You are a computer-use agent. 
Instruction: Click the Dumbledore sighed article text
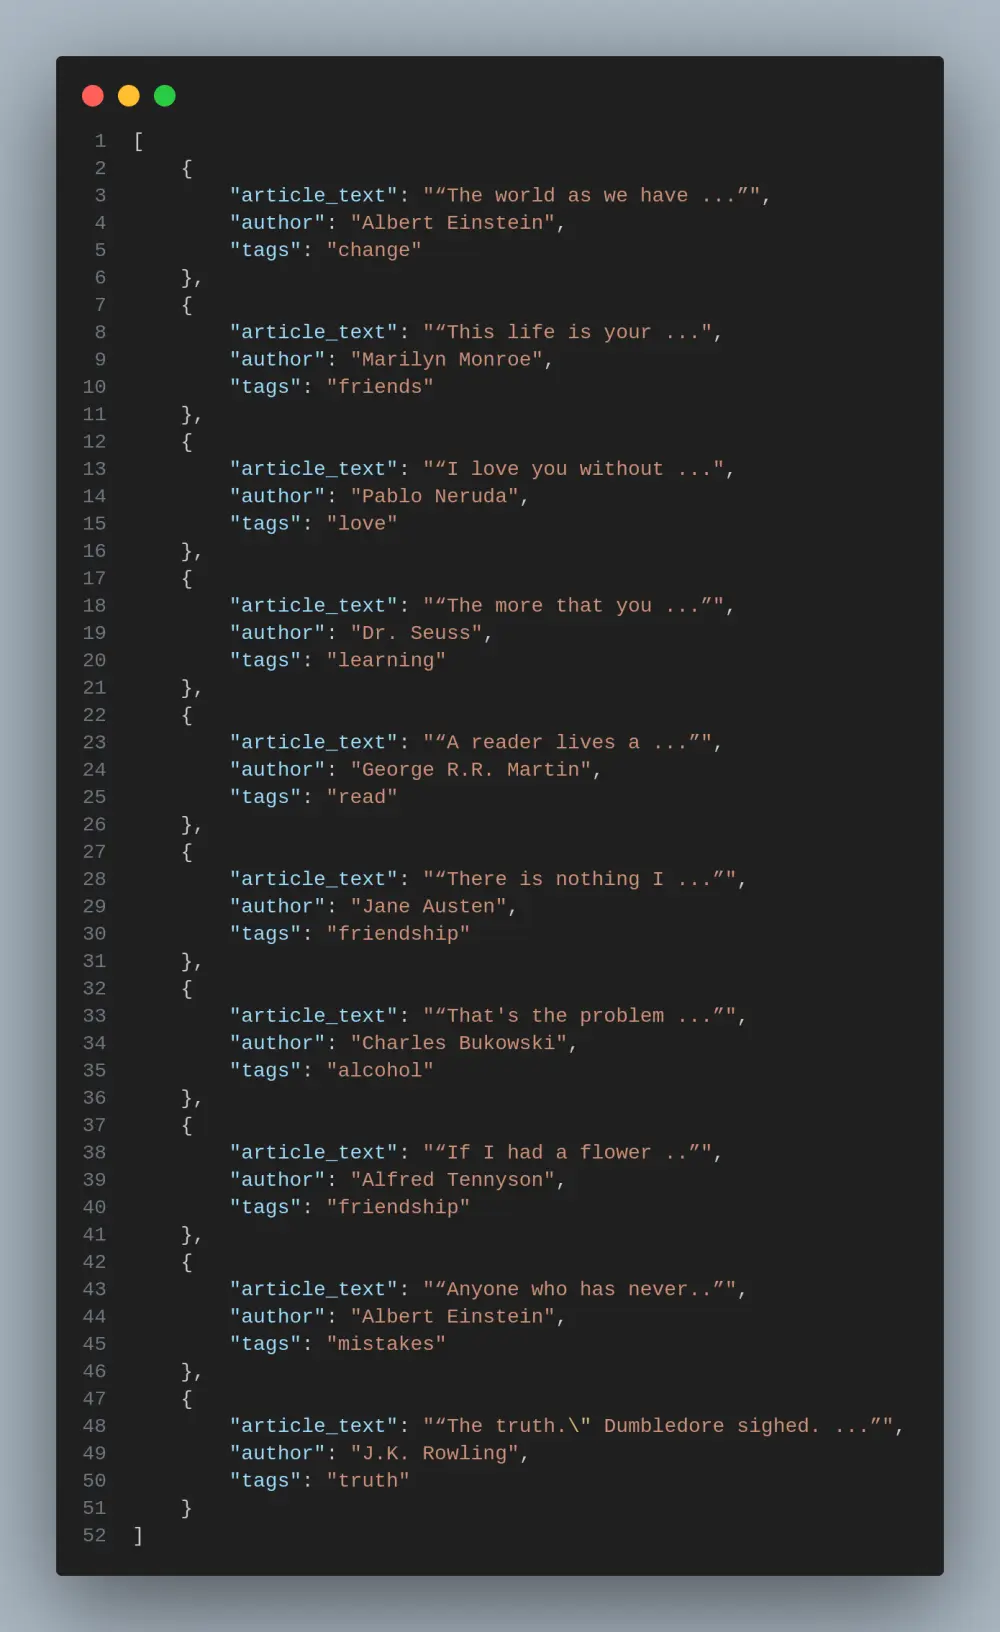662,1426
